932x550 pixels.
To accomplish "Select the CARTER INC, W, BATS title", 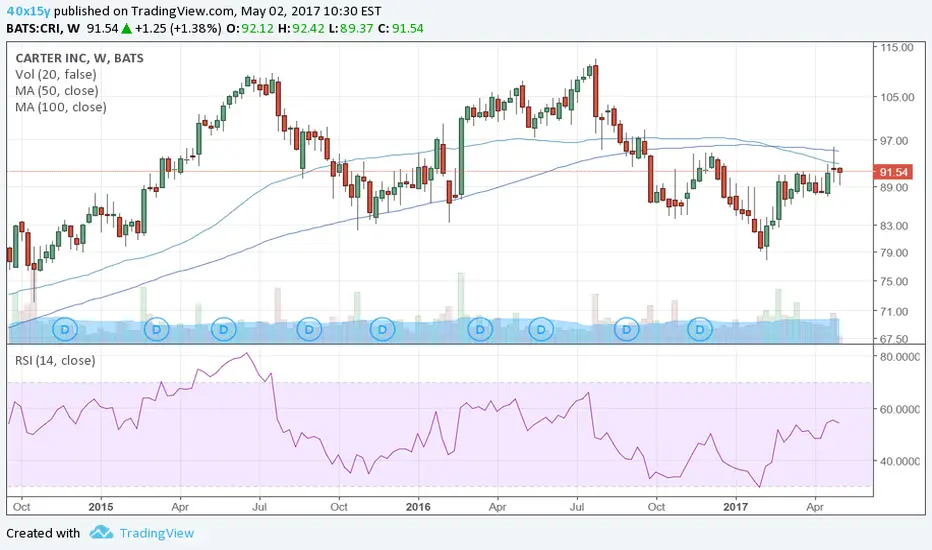I will point(80,58).
